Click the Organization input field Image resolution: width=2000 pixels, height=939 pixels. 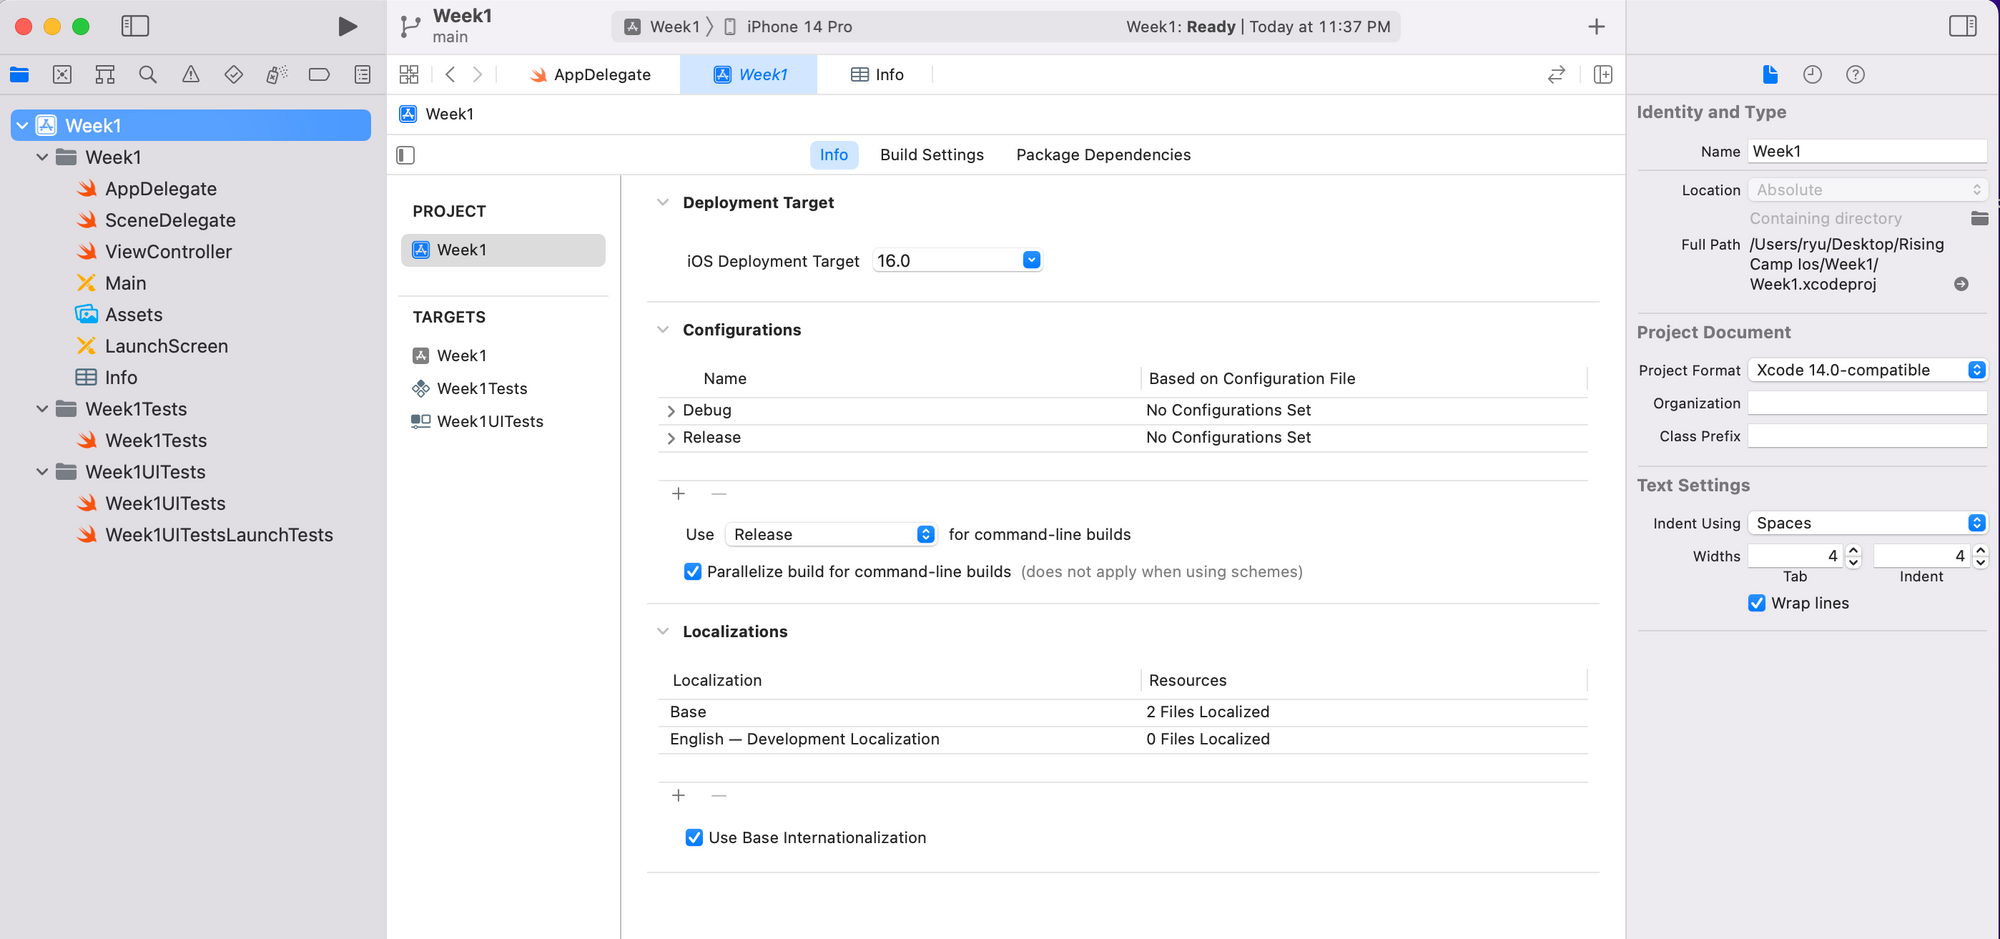pos(1867,403)
